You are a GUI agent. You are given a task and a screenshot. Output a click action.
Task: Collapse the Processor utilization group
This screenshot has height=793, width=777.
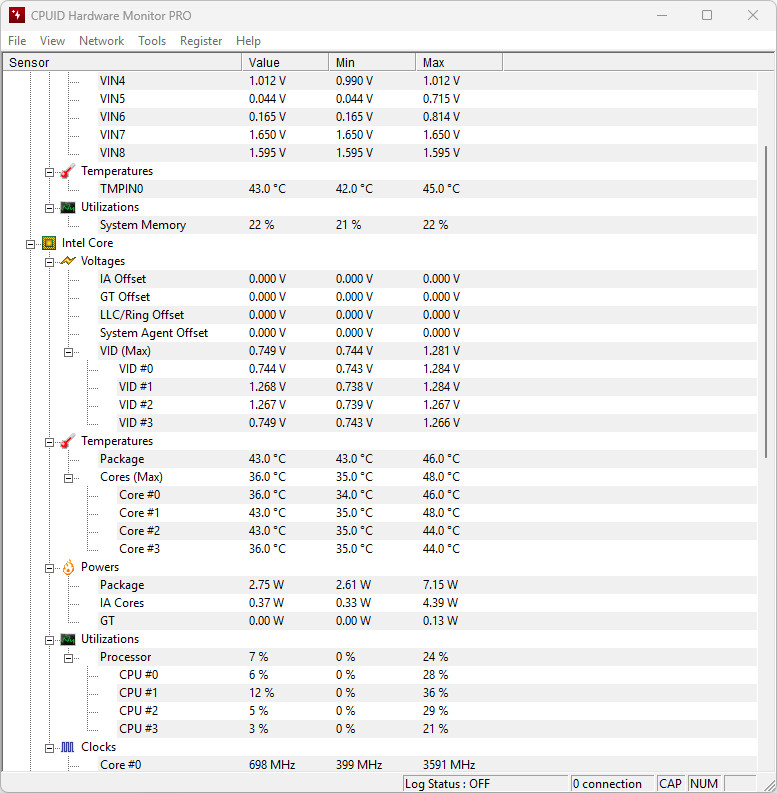click(69, 657)
